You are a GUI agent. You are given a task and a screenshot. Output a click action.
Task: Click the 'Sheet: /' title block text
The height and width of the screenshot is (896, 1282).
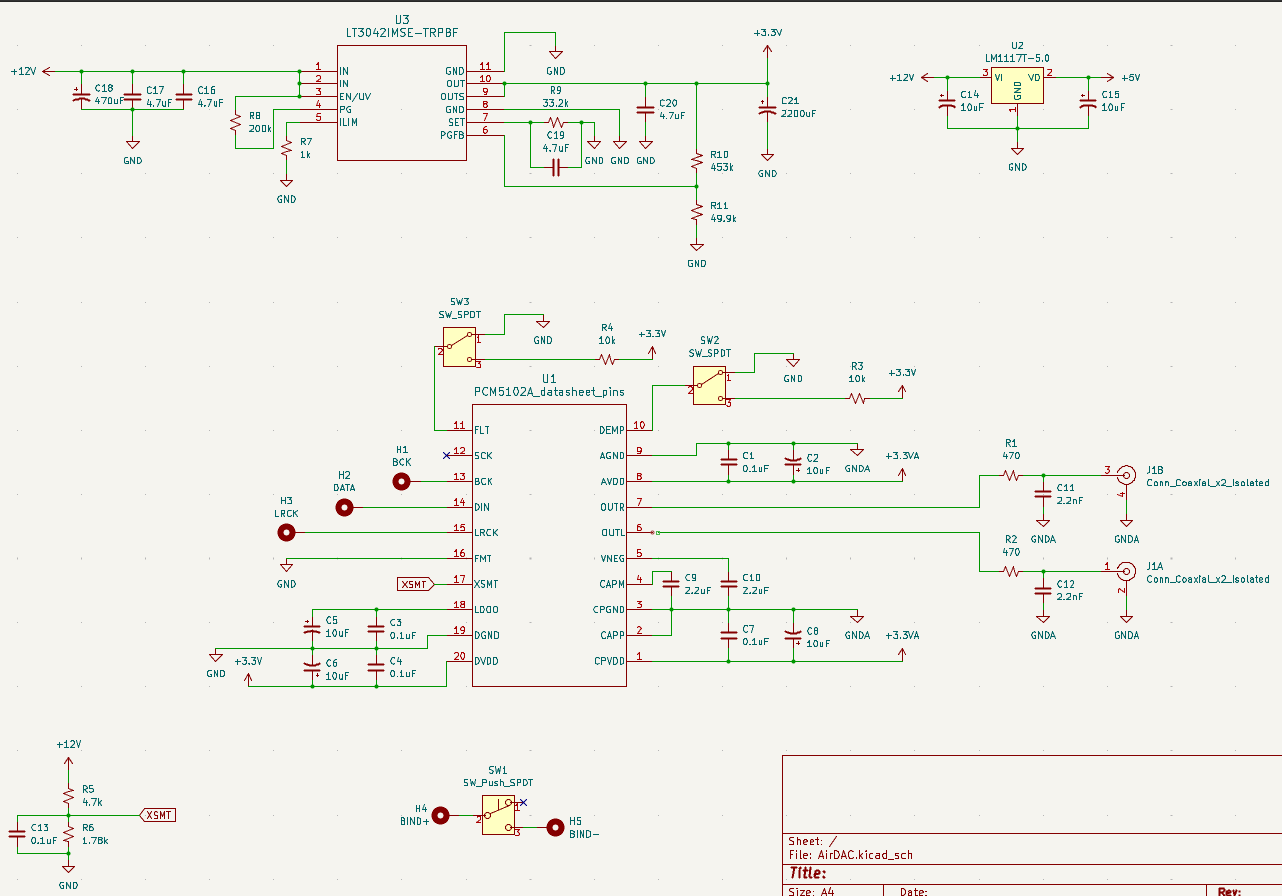coord(812,841)
